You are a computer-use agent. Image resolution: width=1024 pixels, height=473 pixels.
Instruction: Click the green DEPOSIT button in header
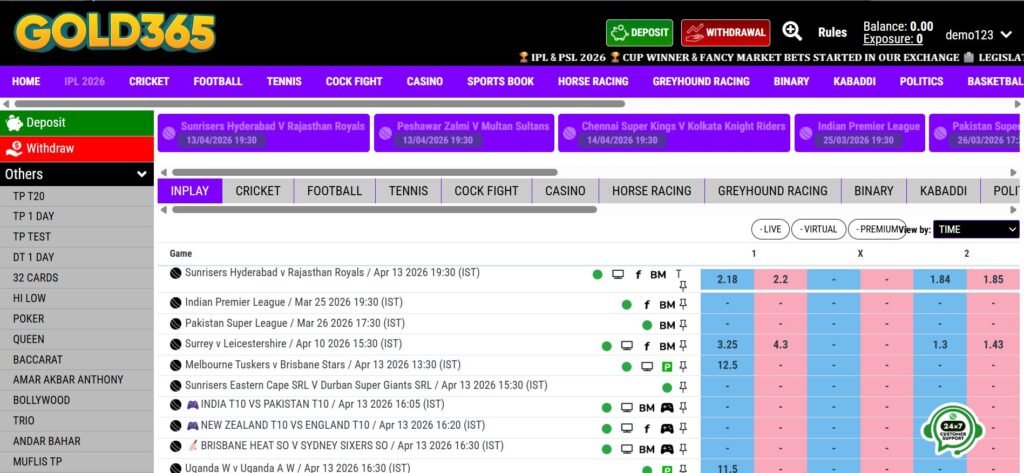(639, 33)
